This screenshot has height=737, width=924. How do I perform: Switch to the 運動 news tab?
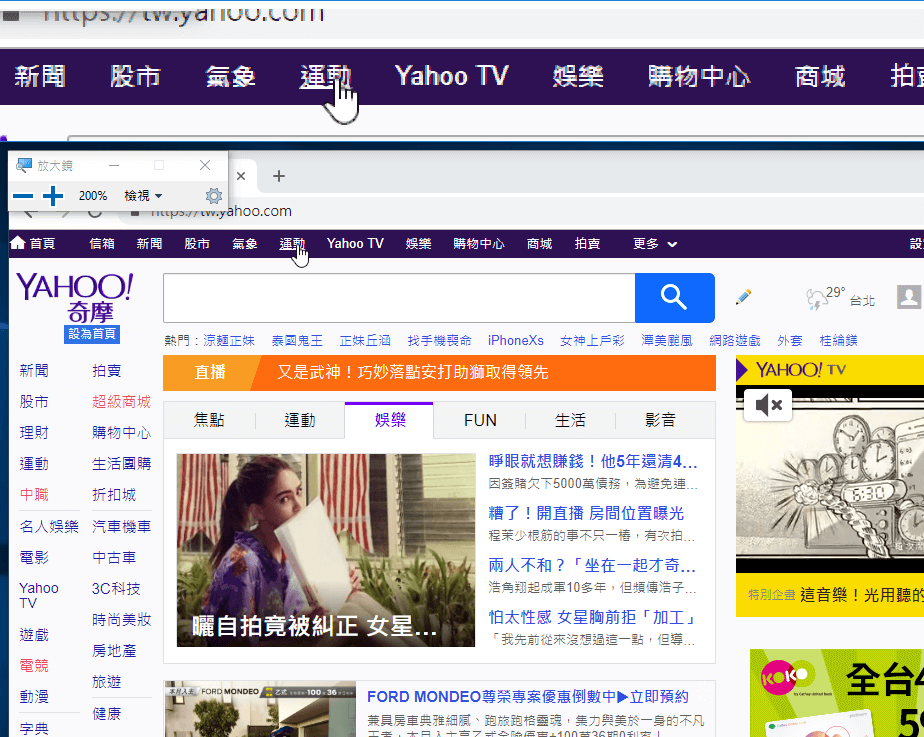pyautogui.click(x=300, y=420)
